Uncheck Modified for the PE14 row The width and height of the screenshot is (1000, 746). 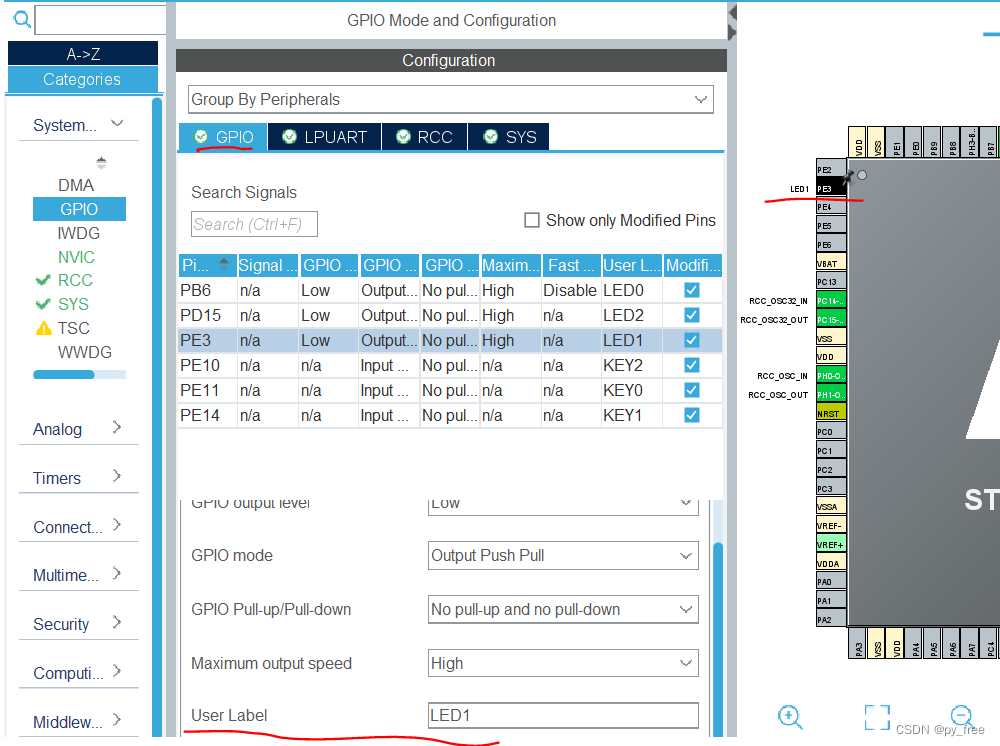tap(692, 415)
